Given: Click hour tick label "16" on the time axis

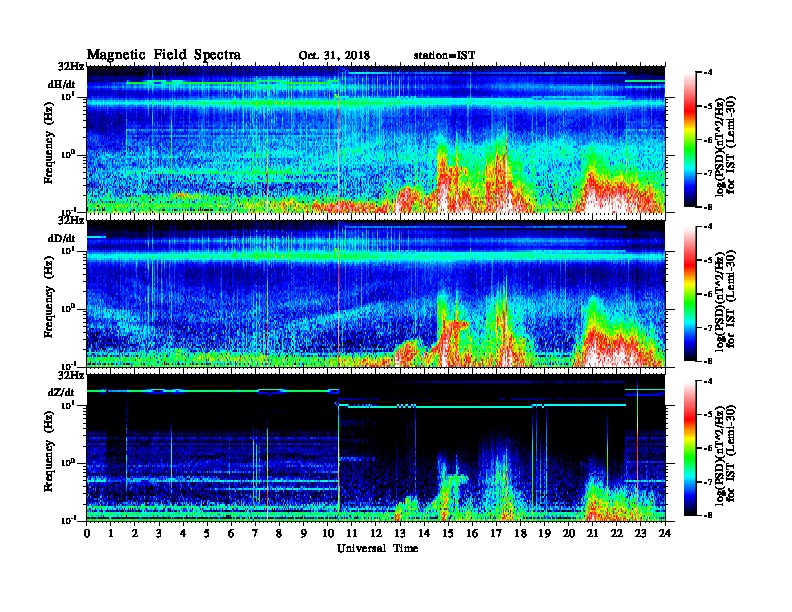Looking at the screenshot, I should [x=472, y=533].
